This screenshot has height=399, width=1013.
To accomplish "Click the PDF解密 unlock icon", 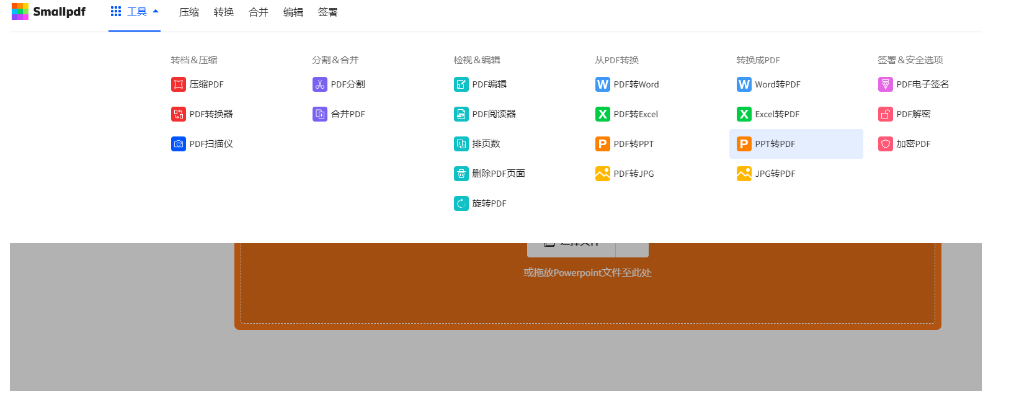I will coord(886,114).
